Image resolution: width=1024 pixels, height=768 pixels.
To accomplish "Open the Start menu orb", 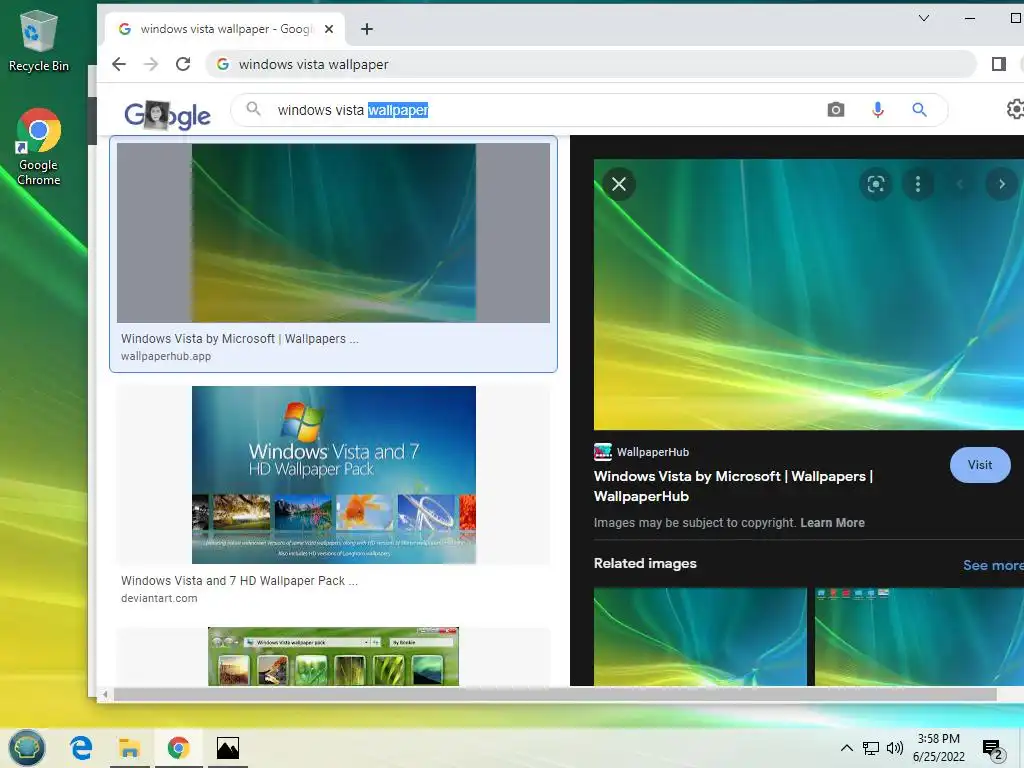I will [27, 748].
